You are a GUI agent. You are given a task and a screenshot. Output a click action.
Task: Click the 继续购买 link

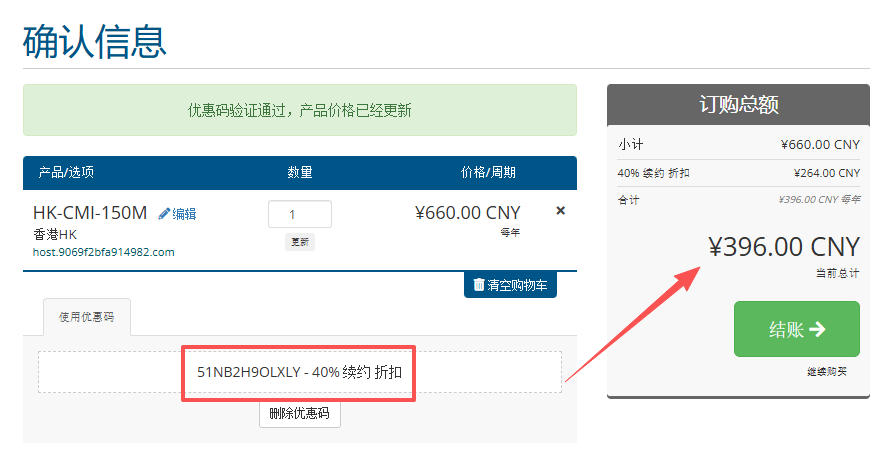click(827, 372)
